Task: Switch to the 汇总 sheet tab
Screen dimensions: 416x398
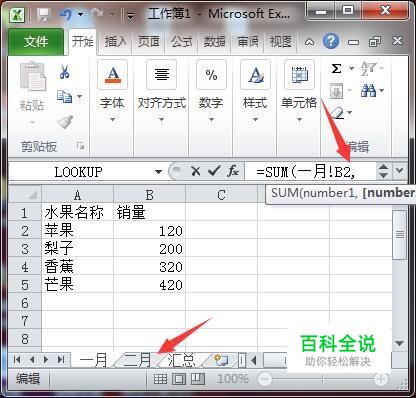Action: coord(181,360)
